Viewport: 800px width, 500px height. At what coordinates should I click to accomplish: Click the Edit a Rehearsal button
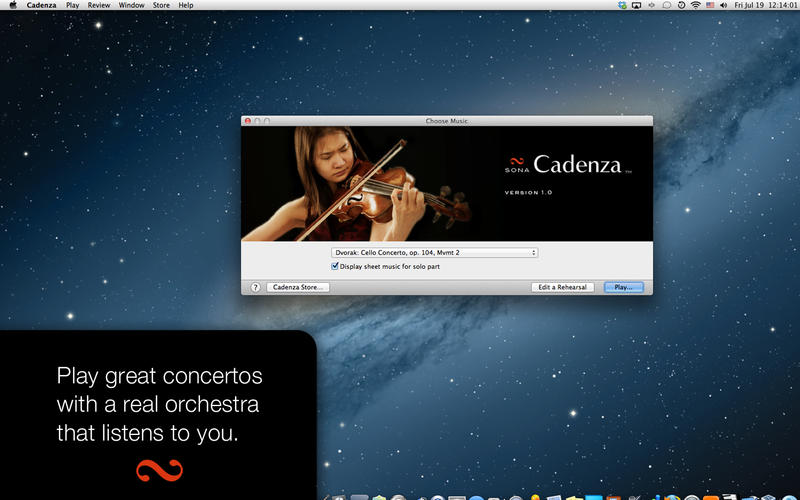point(562,287)
